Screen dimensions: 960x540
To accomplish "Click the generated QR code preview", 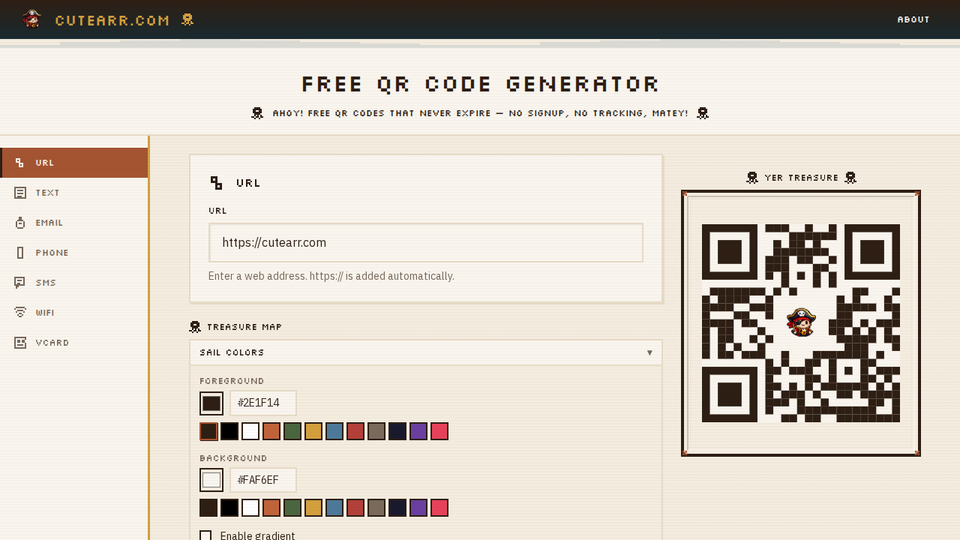I will tap(801, 323).
